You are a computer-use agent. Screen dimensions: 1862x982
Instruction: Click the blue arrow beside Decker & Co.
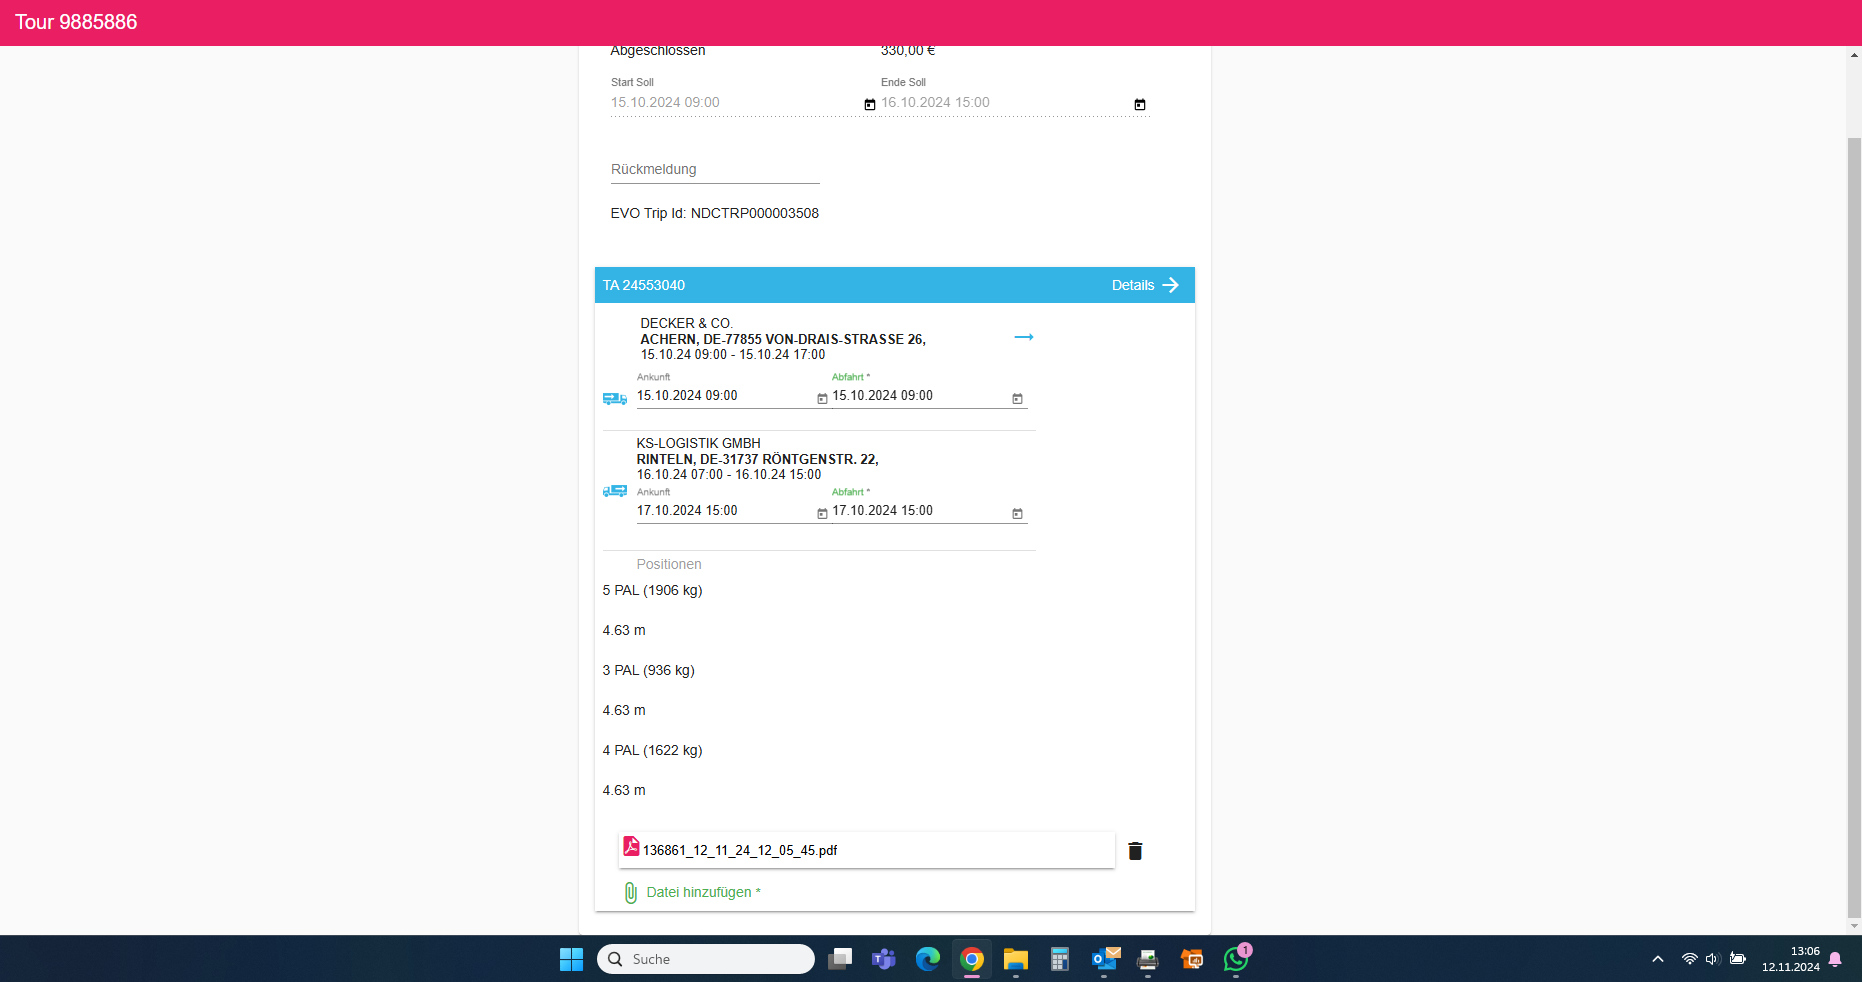click(1024, 337)
